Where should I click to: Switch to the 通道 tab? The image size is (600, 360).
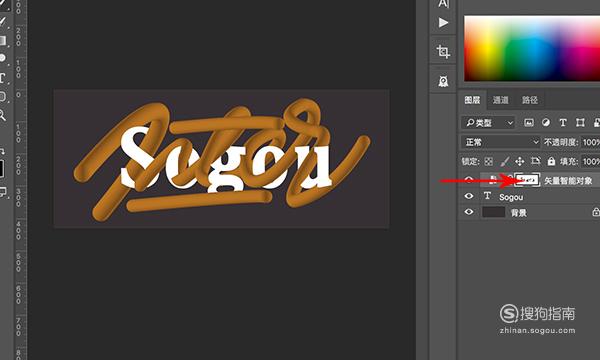click(501, 100)
